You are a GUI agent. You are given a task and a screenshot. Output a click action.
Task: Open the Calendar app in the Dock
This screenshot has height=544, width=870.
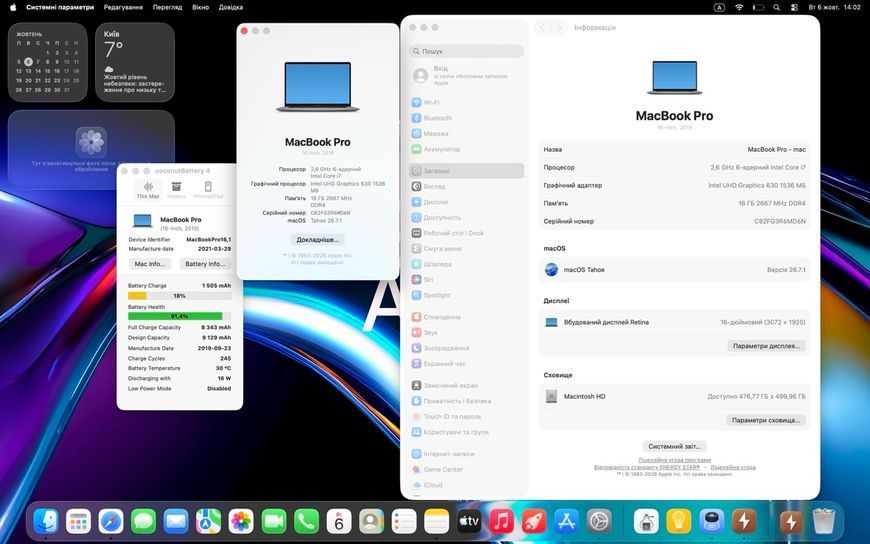pyautogui.click(x=338, y=522)
